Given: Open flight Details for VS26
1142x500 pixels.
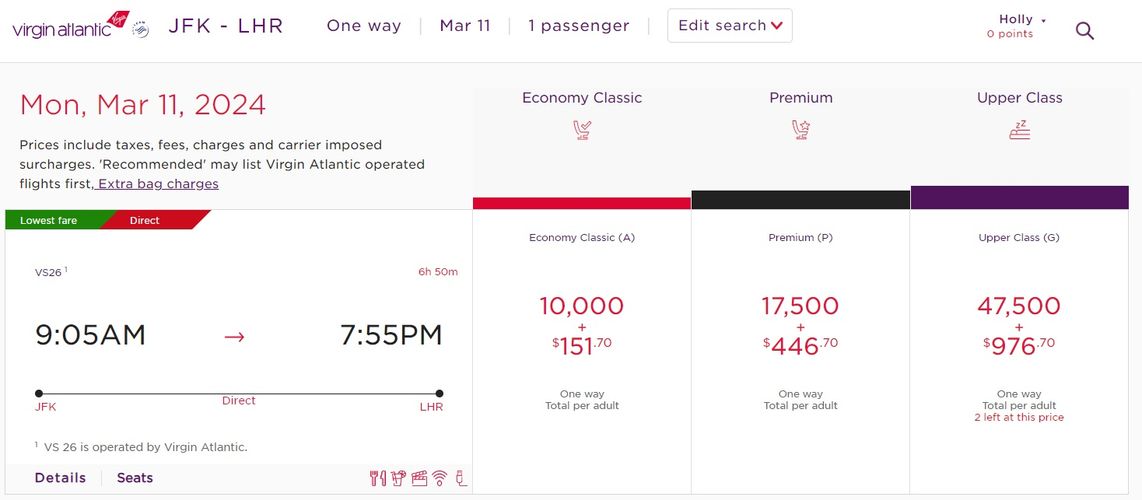Looking at the screenshot, I should coord(60,478).
